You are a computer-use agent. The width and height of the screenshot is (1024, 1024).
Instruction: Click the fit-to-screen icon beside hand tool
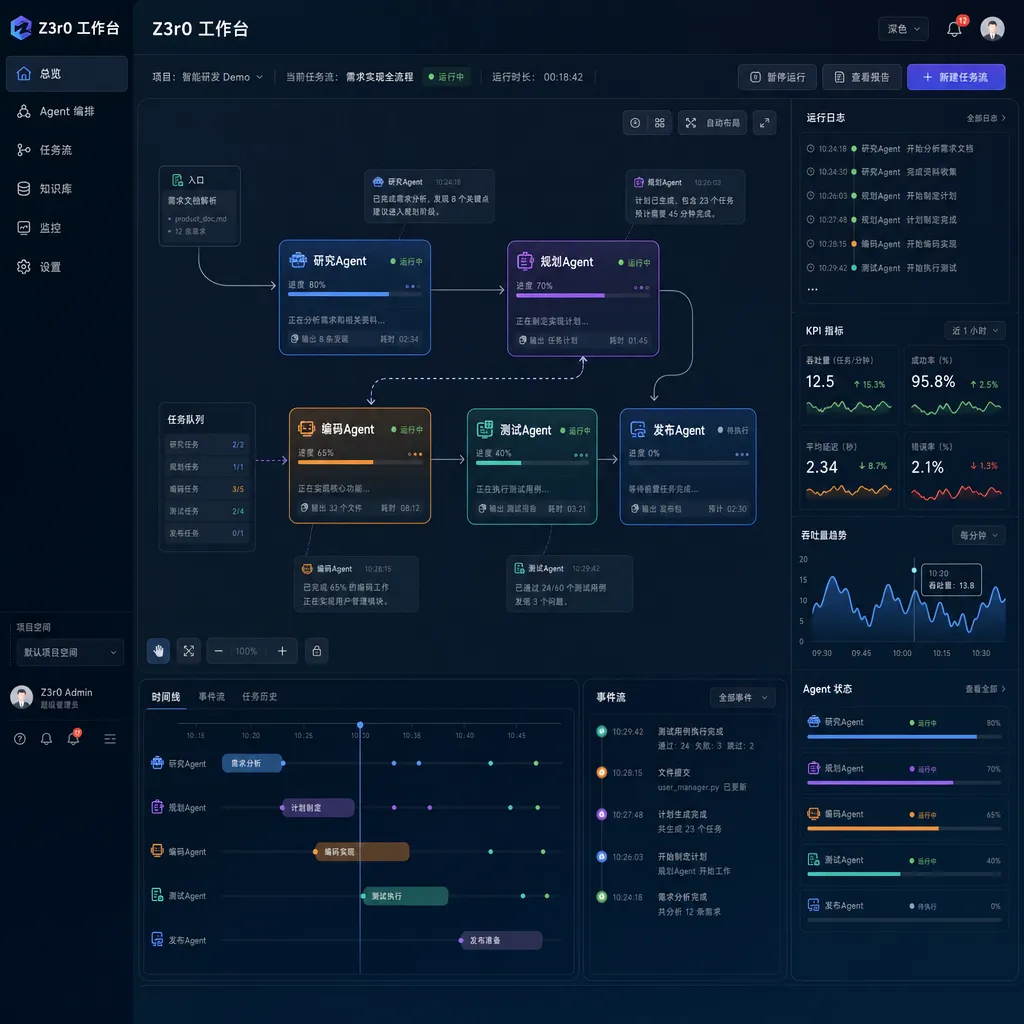click(189, 651)
